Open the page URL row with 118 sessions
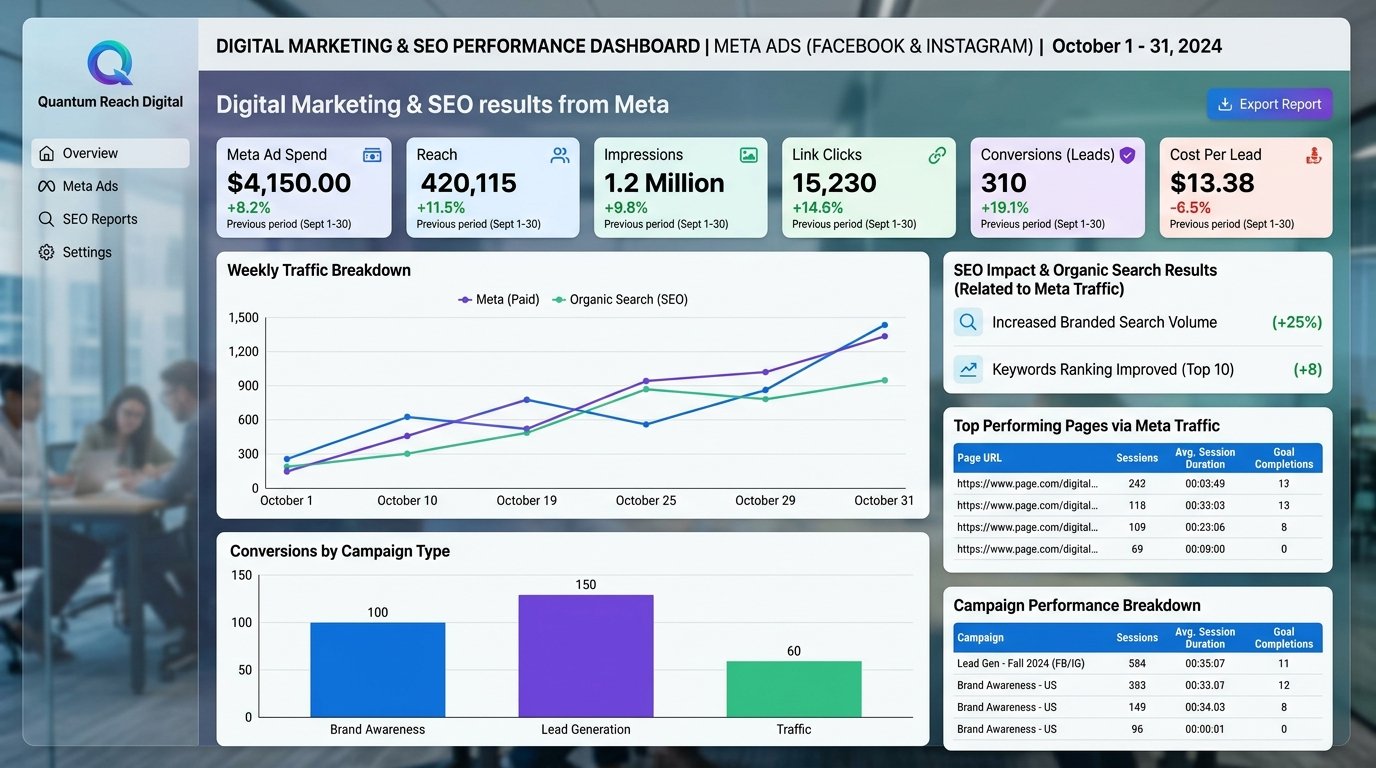Image resolution: width=1376 pixels, height=768 pixels. tap(1138, 506)
